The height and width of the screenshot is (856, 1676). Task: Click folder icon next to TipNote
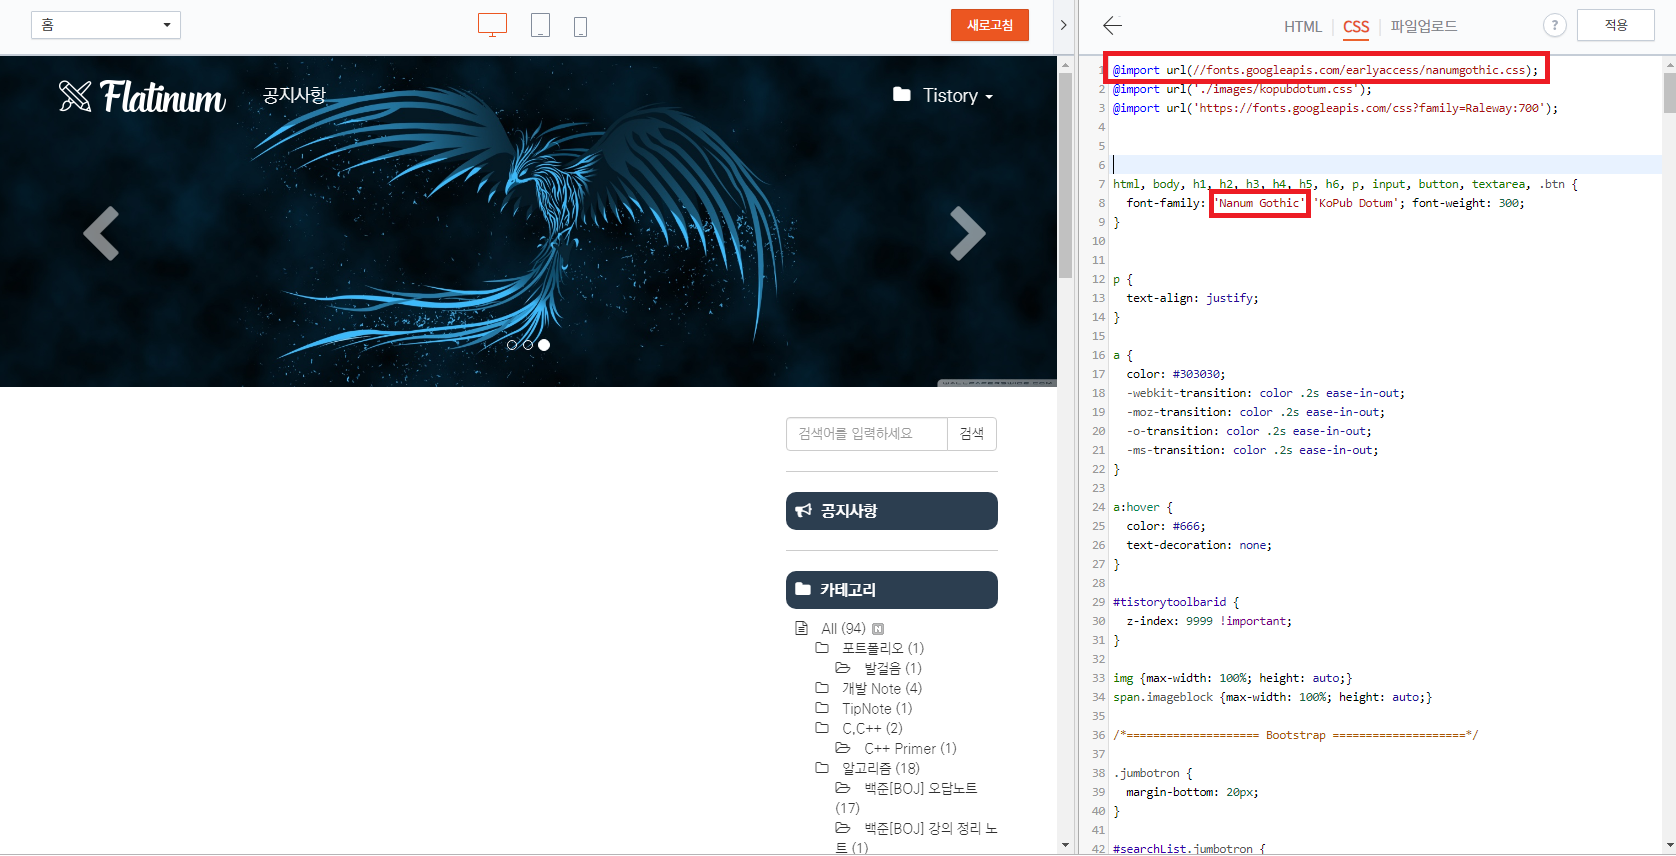tap(822, 708)
